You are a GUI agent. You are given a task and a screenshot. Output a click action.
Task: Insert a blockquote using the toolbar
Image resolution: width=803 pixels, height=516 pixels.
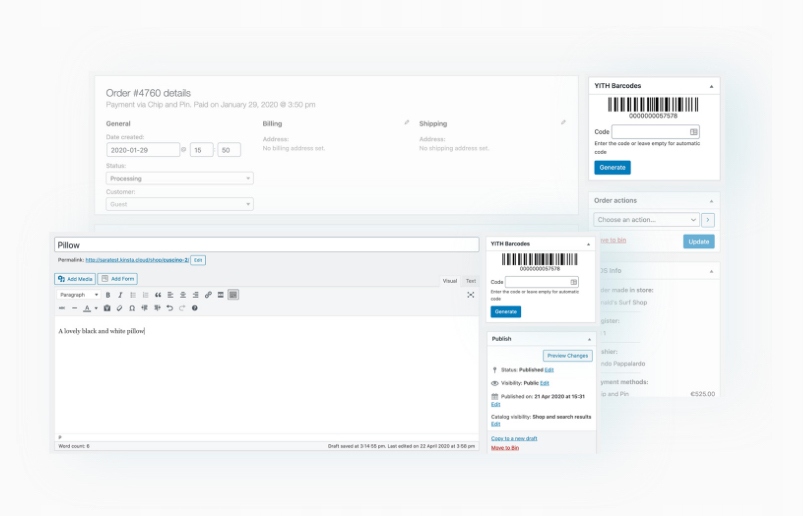tap(158, 295)
